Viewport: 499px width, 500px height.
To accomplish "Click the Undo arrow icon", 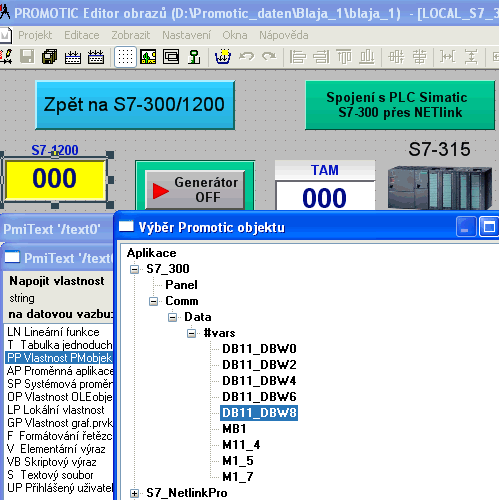I will point(246,57).
